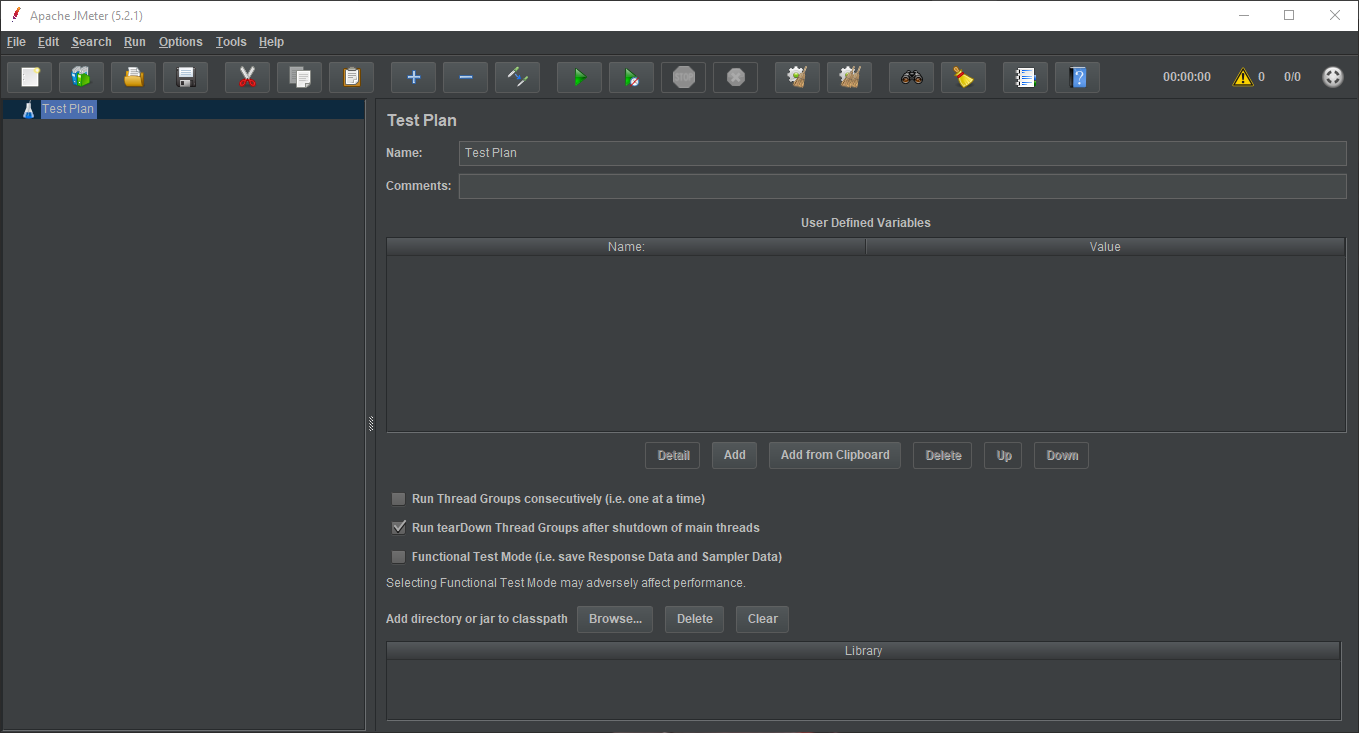Select the Start no pauses toolbar icon
The height and width of the screenshot is (733, 1359).
click(x=631, y=76)
